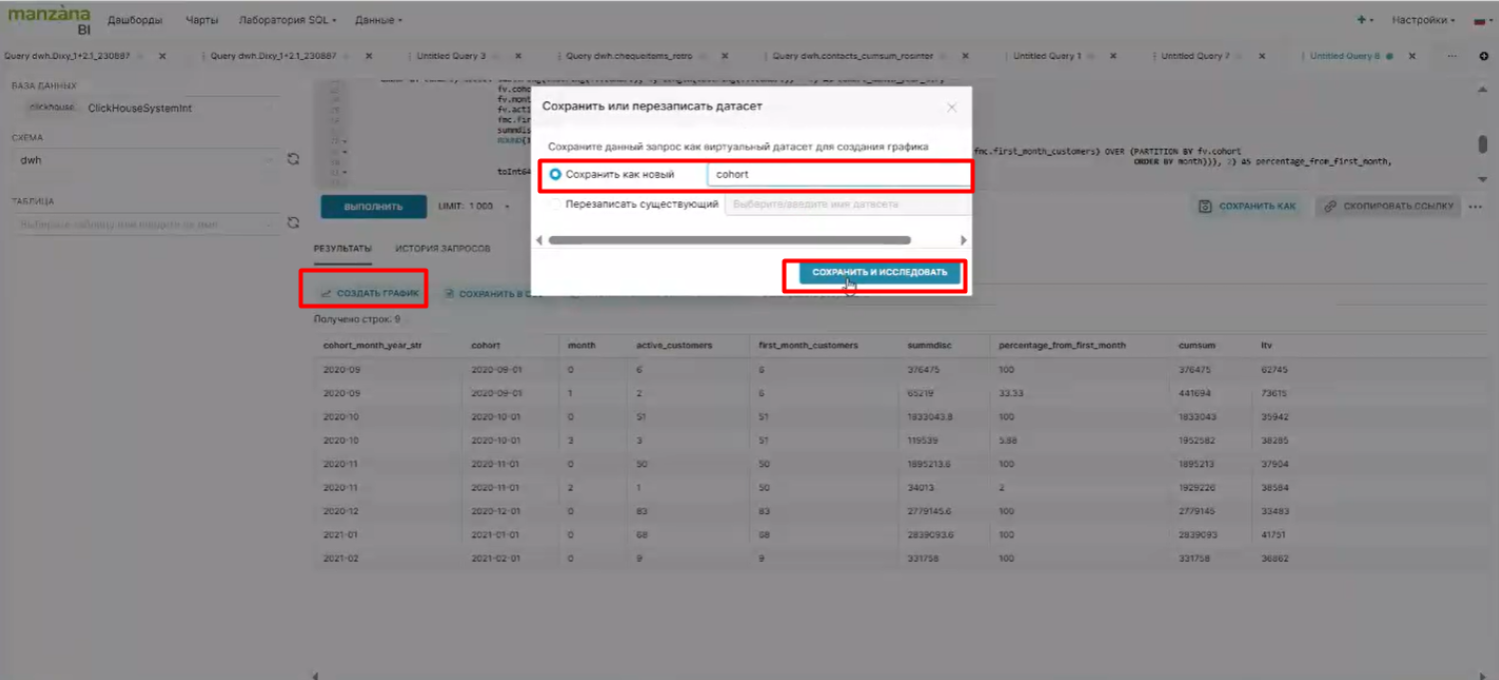Click the dialog horizontal scrollbar thumb
Screen dimensions: 1499x680
pos(729,240)
